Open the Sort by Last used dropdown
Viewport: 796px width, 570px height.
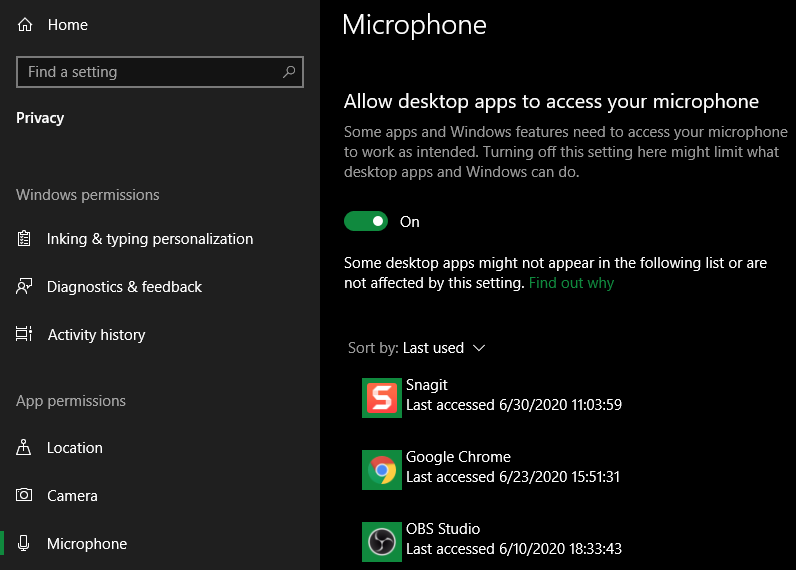pyautogui.click(x=443, y=348)
